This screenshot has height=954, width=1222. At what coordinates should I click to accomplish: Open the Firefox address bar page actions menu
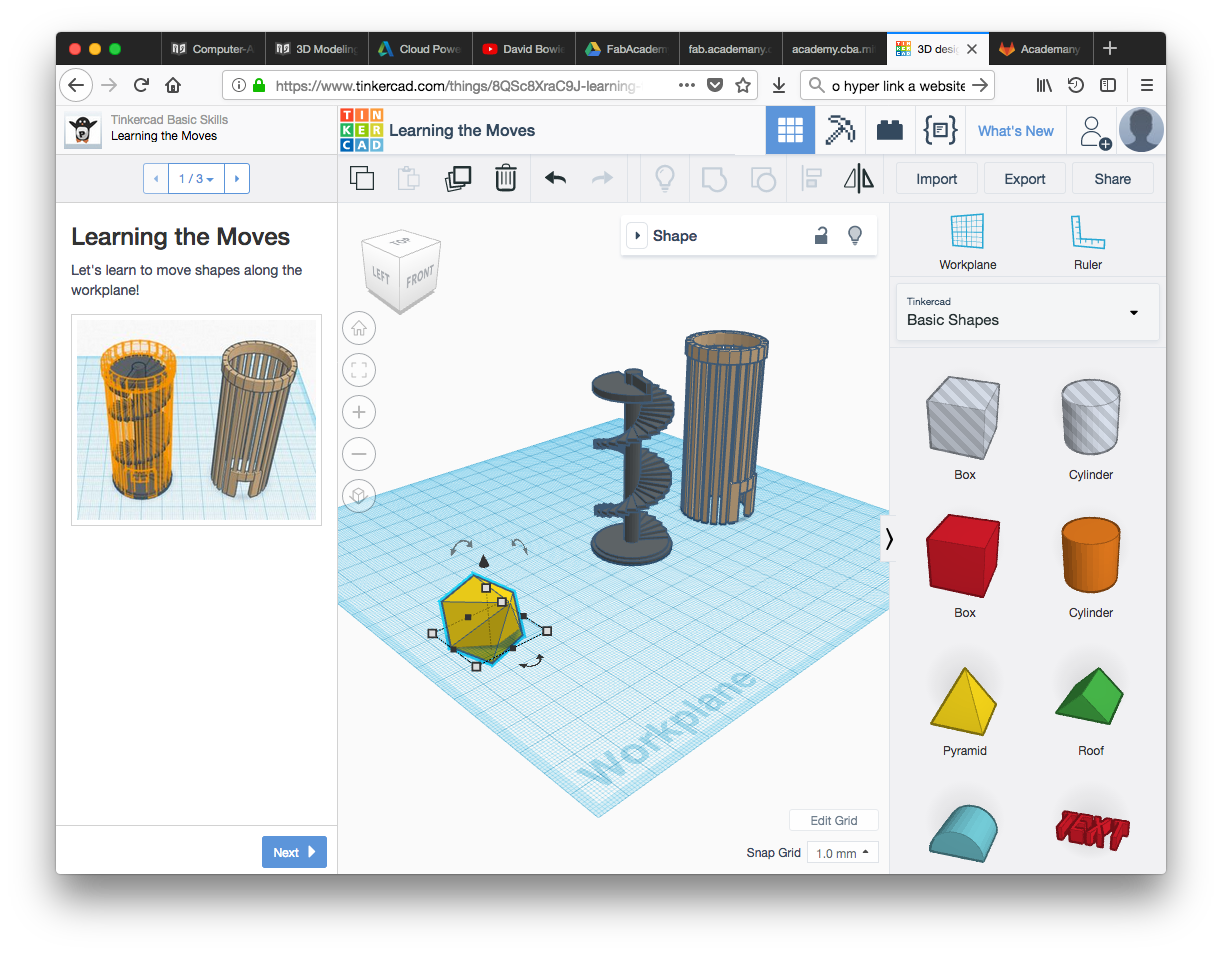[686, 86]
